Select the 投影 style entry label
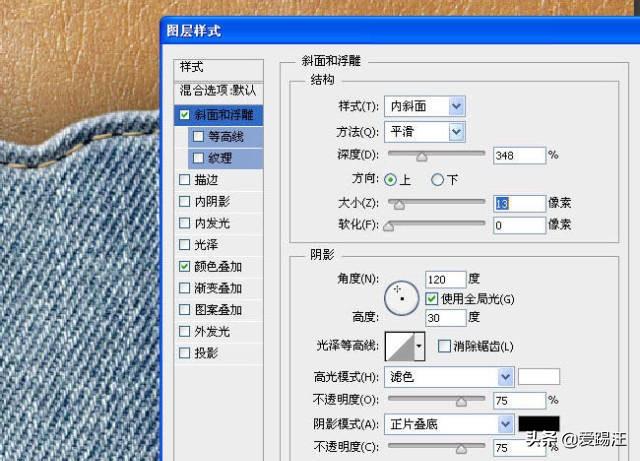Image resolution: width=640 pixels, height=461 pixels. click(x=206, y=352)
